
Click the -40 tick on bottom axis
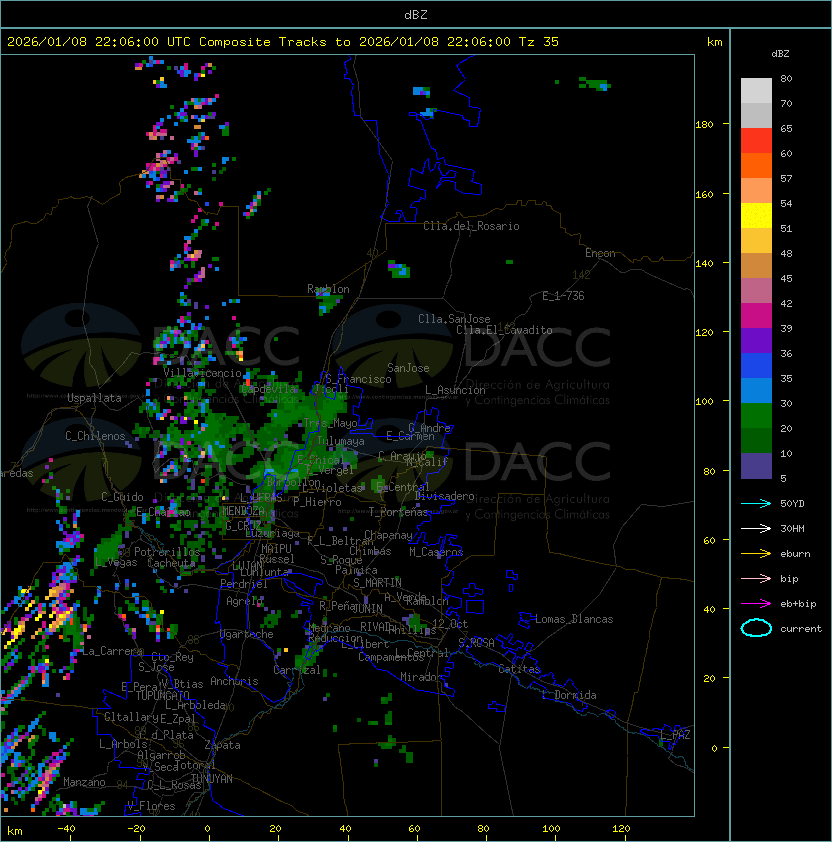point(66,829)
